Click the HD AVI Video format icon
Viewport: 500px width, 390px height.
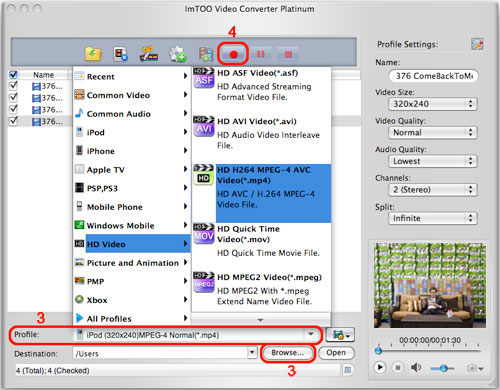tap(204, 126)
